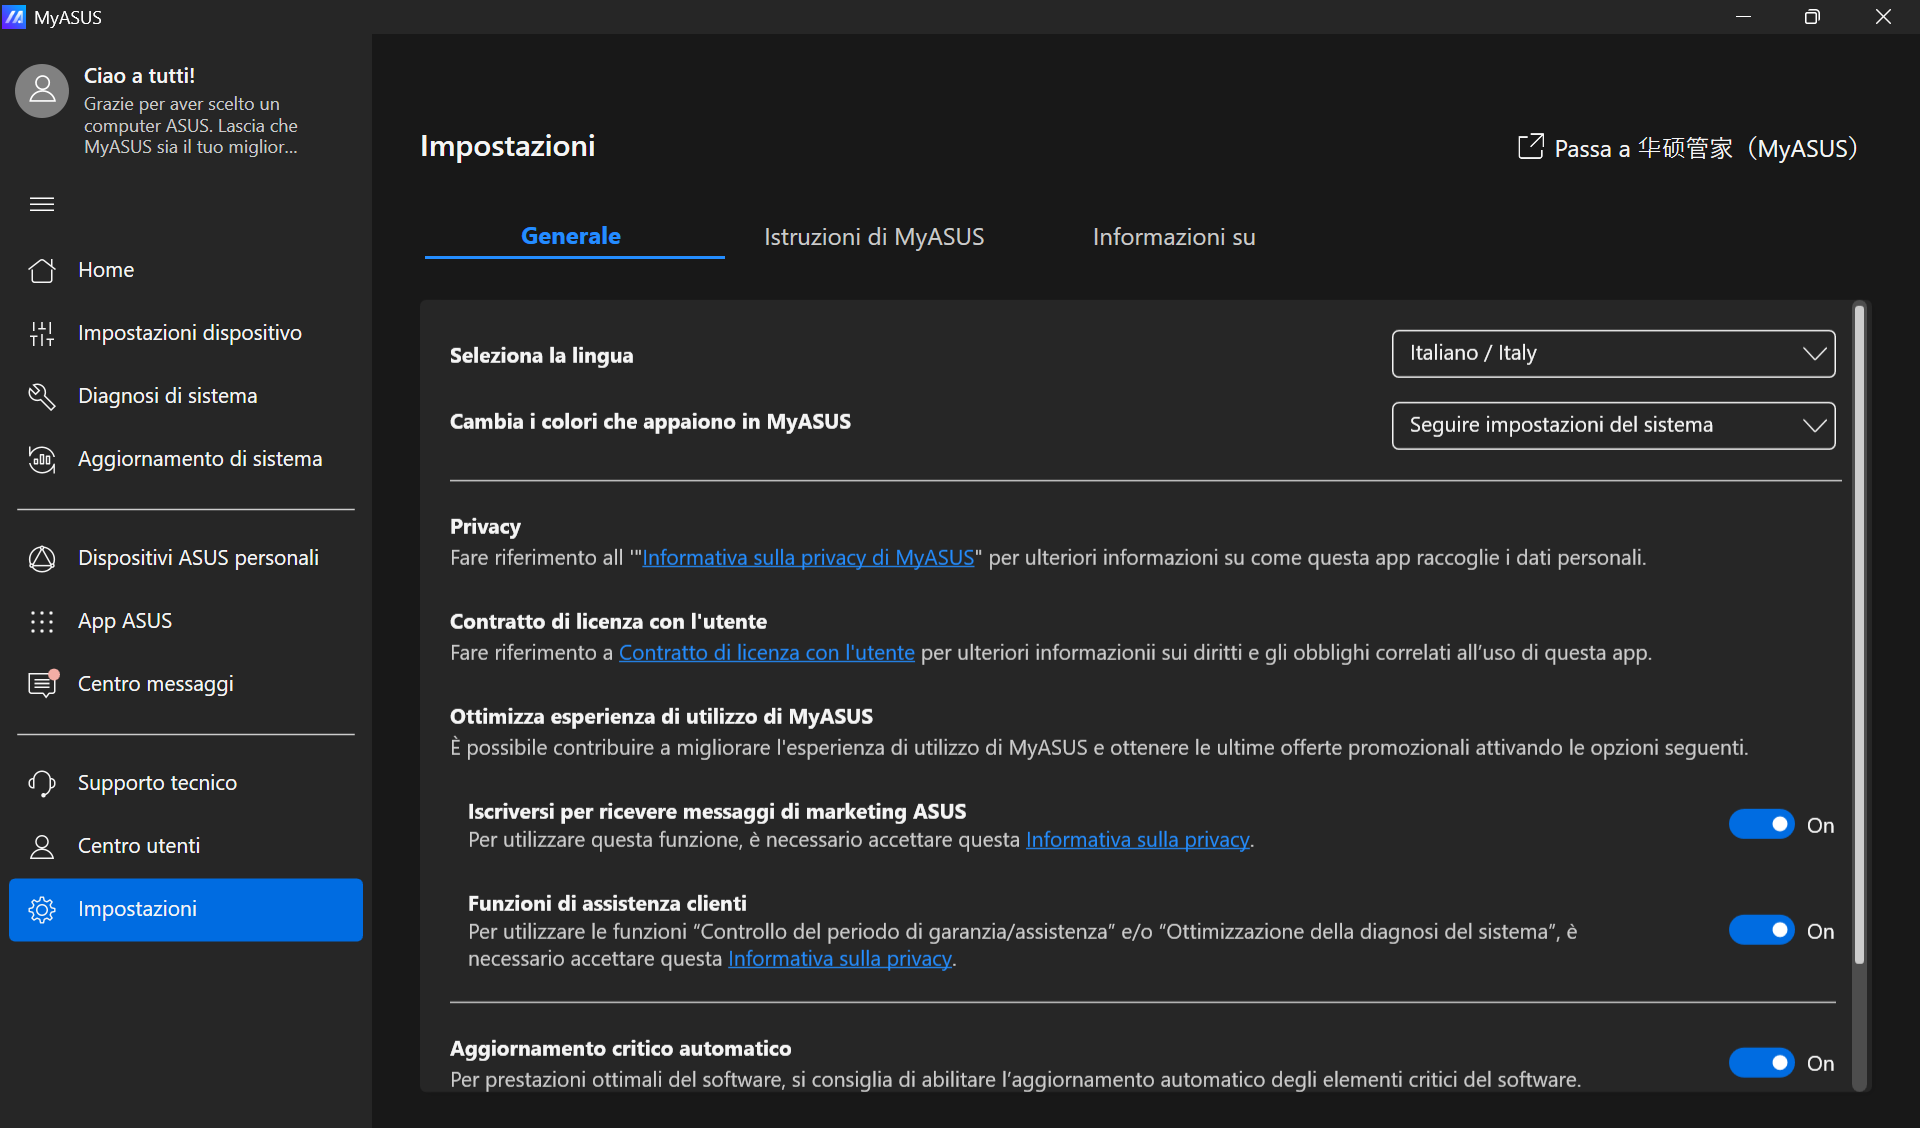Screen dimensions: 1920x1128
Task: Click the Ciao a tutti! greeting
Action: pos(139,76)
